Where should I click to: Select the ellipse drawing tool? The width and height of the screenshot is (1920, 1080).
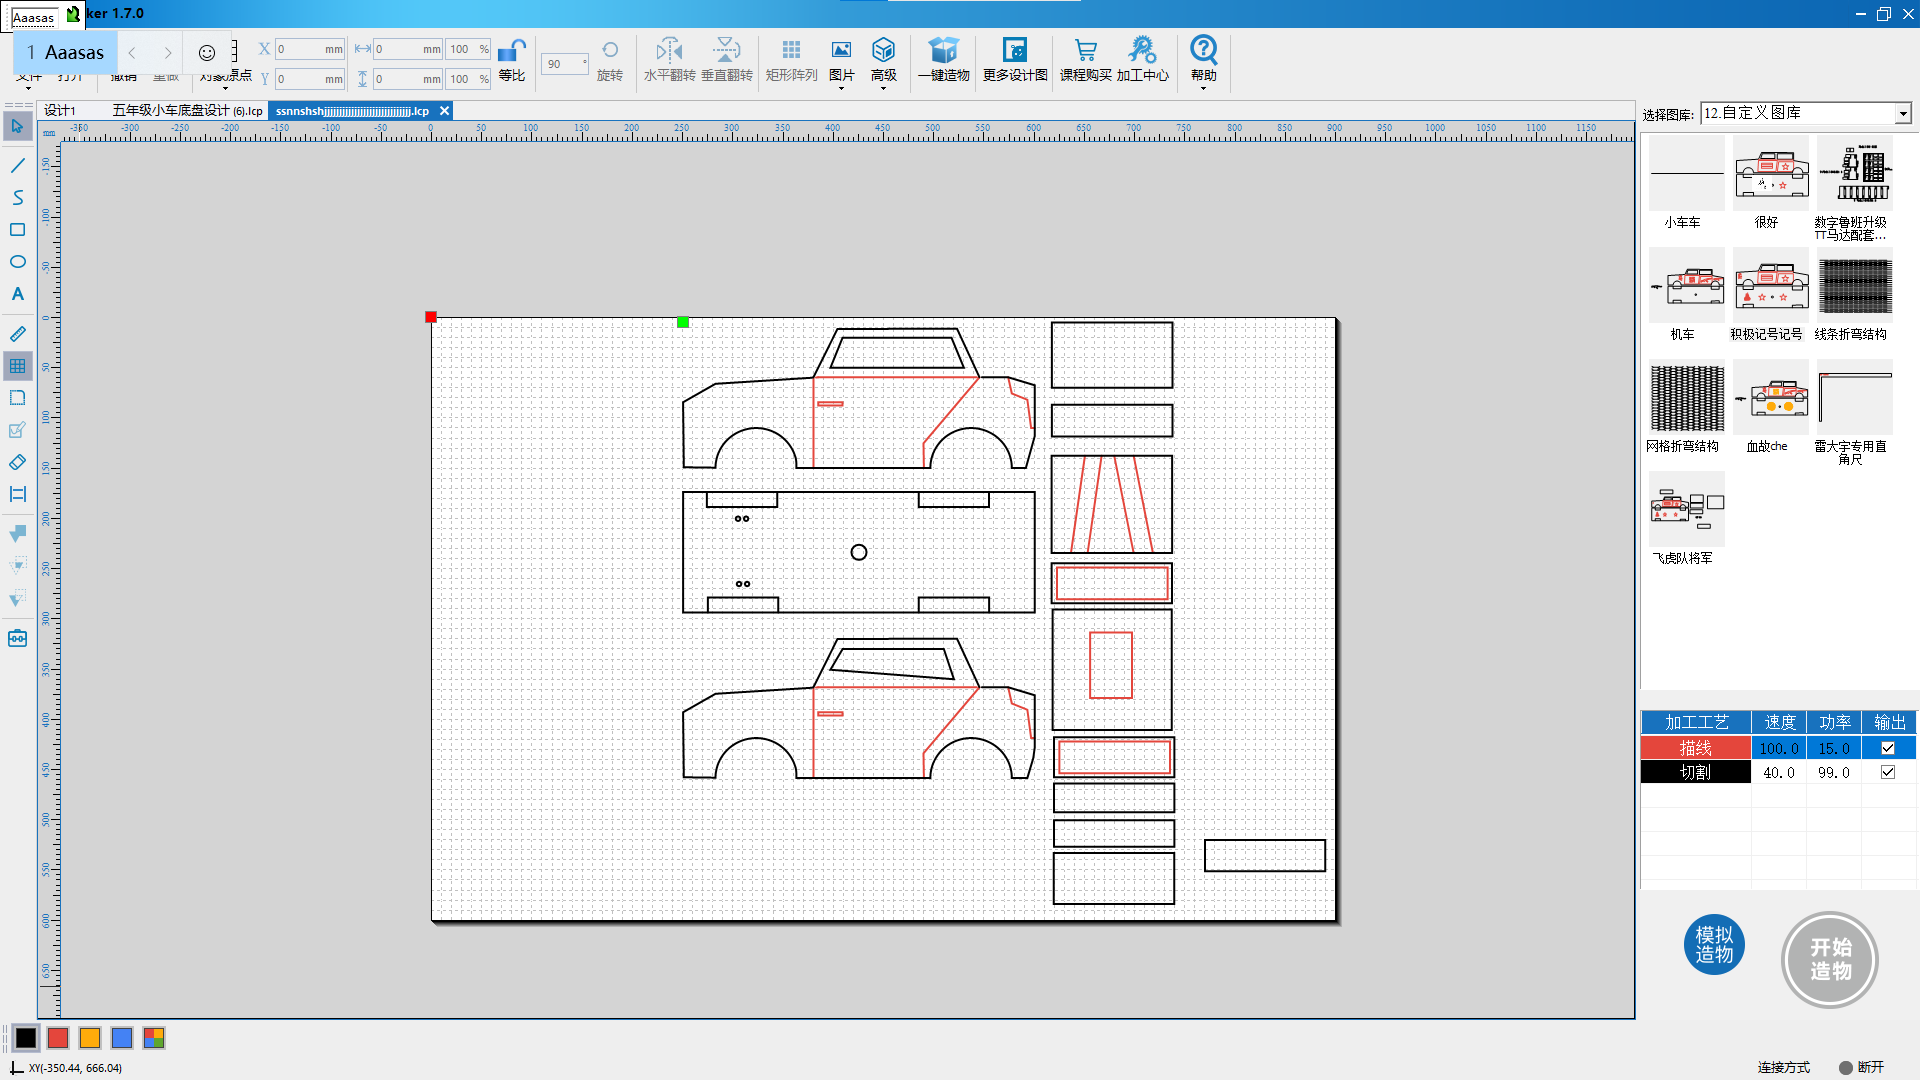point(18,262)
